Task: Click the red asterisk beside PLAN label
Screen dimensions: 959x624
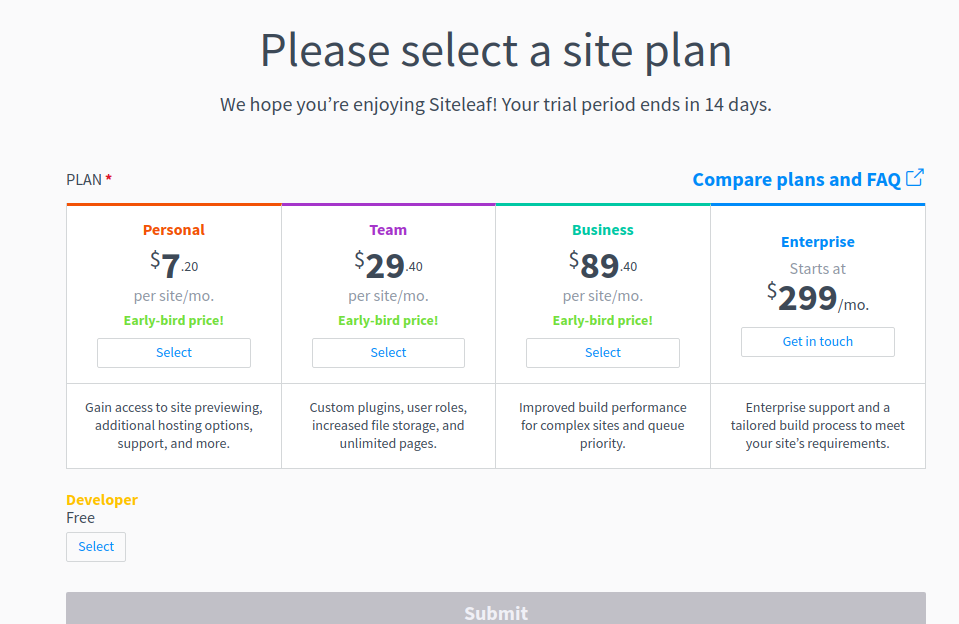Action: pos(109,179)
